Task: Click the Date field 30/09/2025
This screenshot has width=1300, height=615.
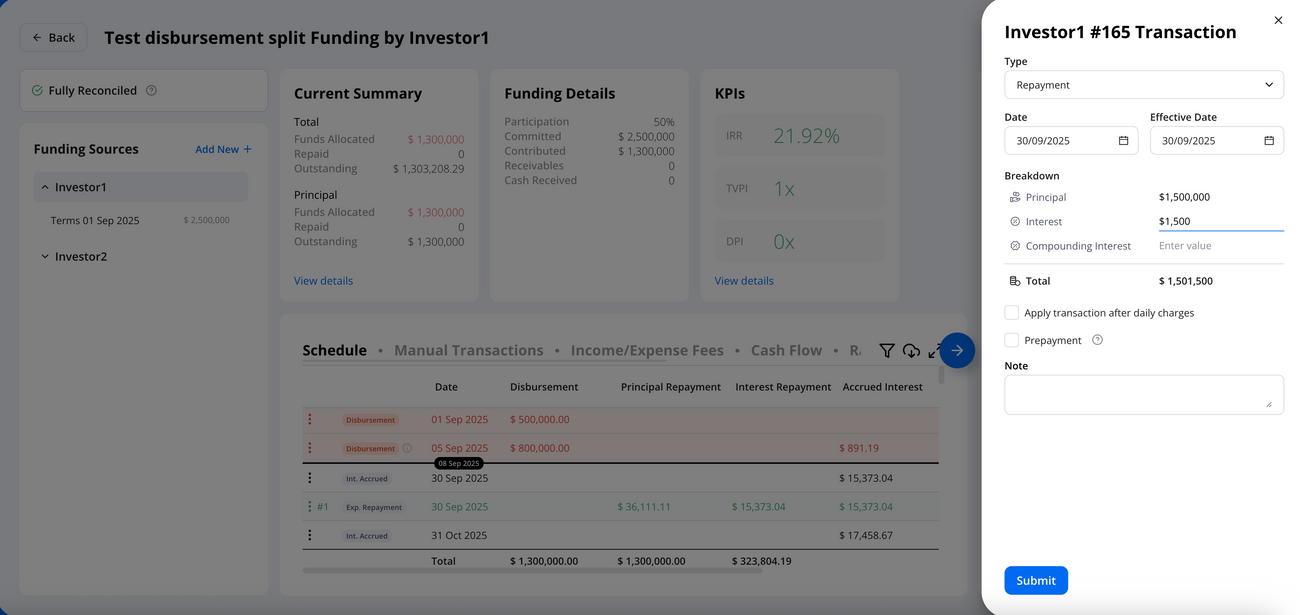Action: pos(1071,141)
